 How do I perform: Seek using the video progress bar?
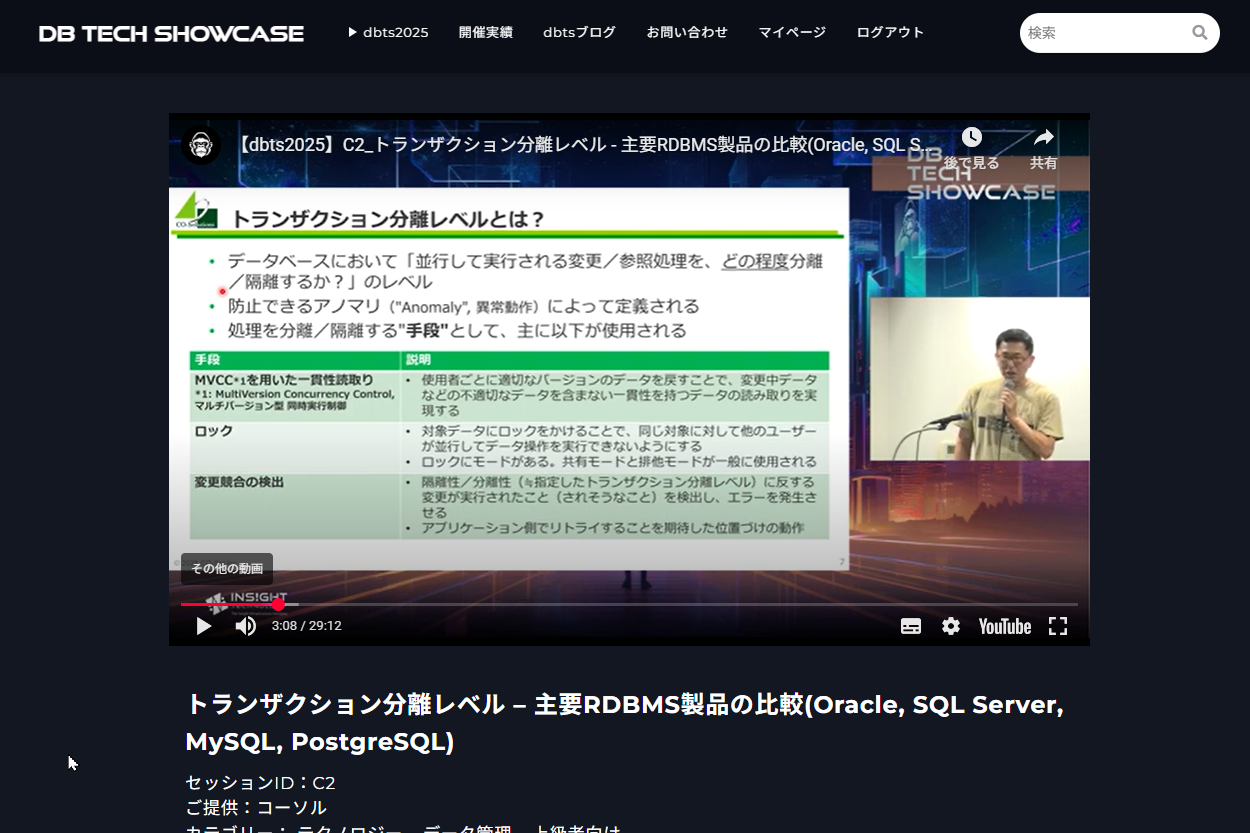tap(629, 604)
